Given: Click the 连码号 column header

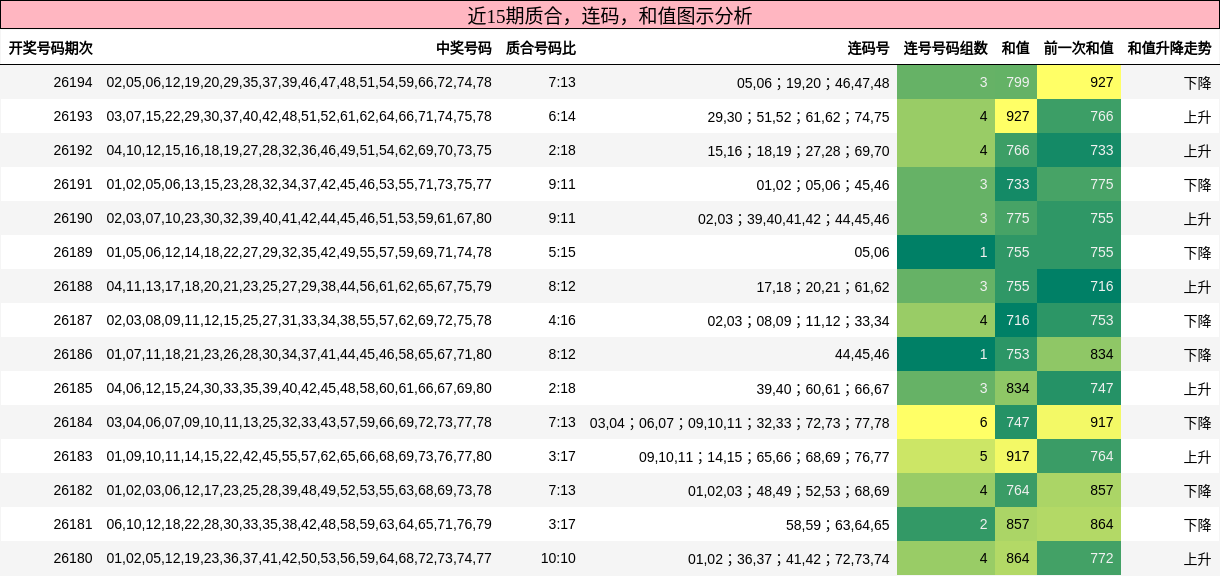Looking at the screenshot, I should [x=869, y=47].
